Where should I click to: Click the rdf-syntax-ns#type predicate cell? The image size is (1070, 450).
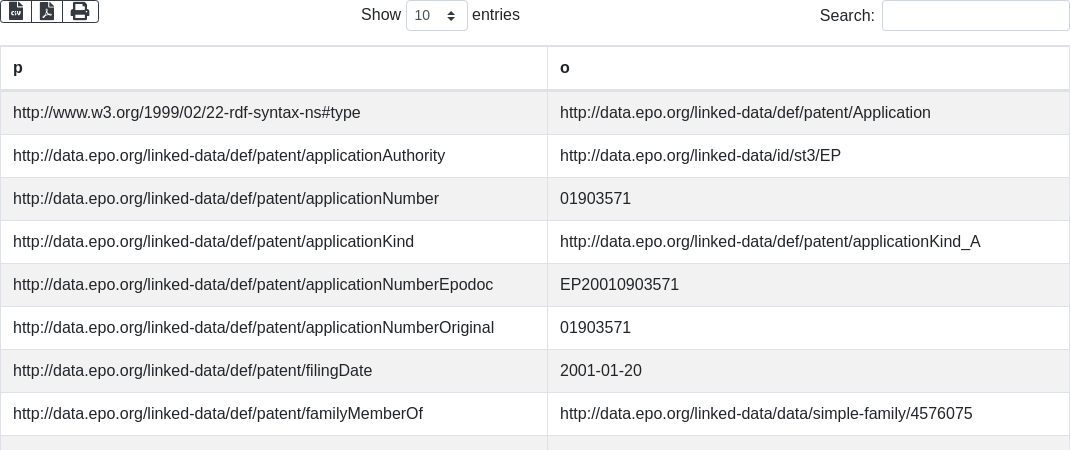pos(187,113)
